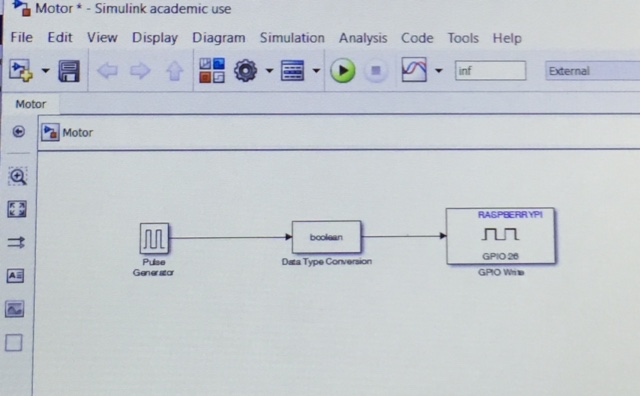Open the Library Browser icon
This screenshot has height=396, width=640.
[x=212, y=71]
